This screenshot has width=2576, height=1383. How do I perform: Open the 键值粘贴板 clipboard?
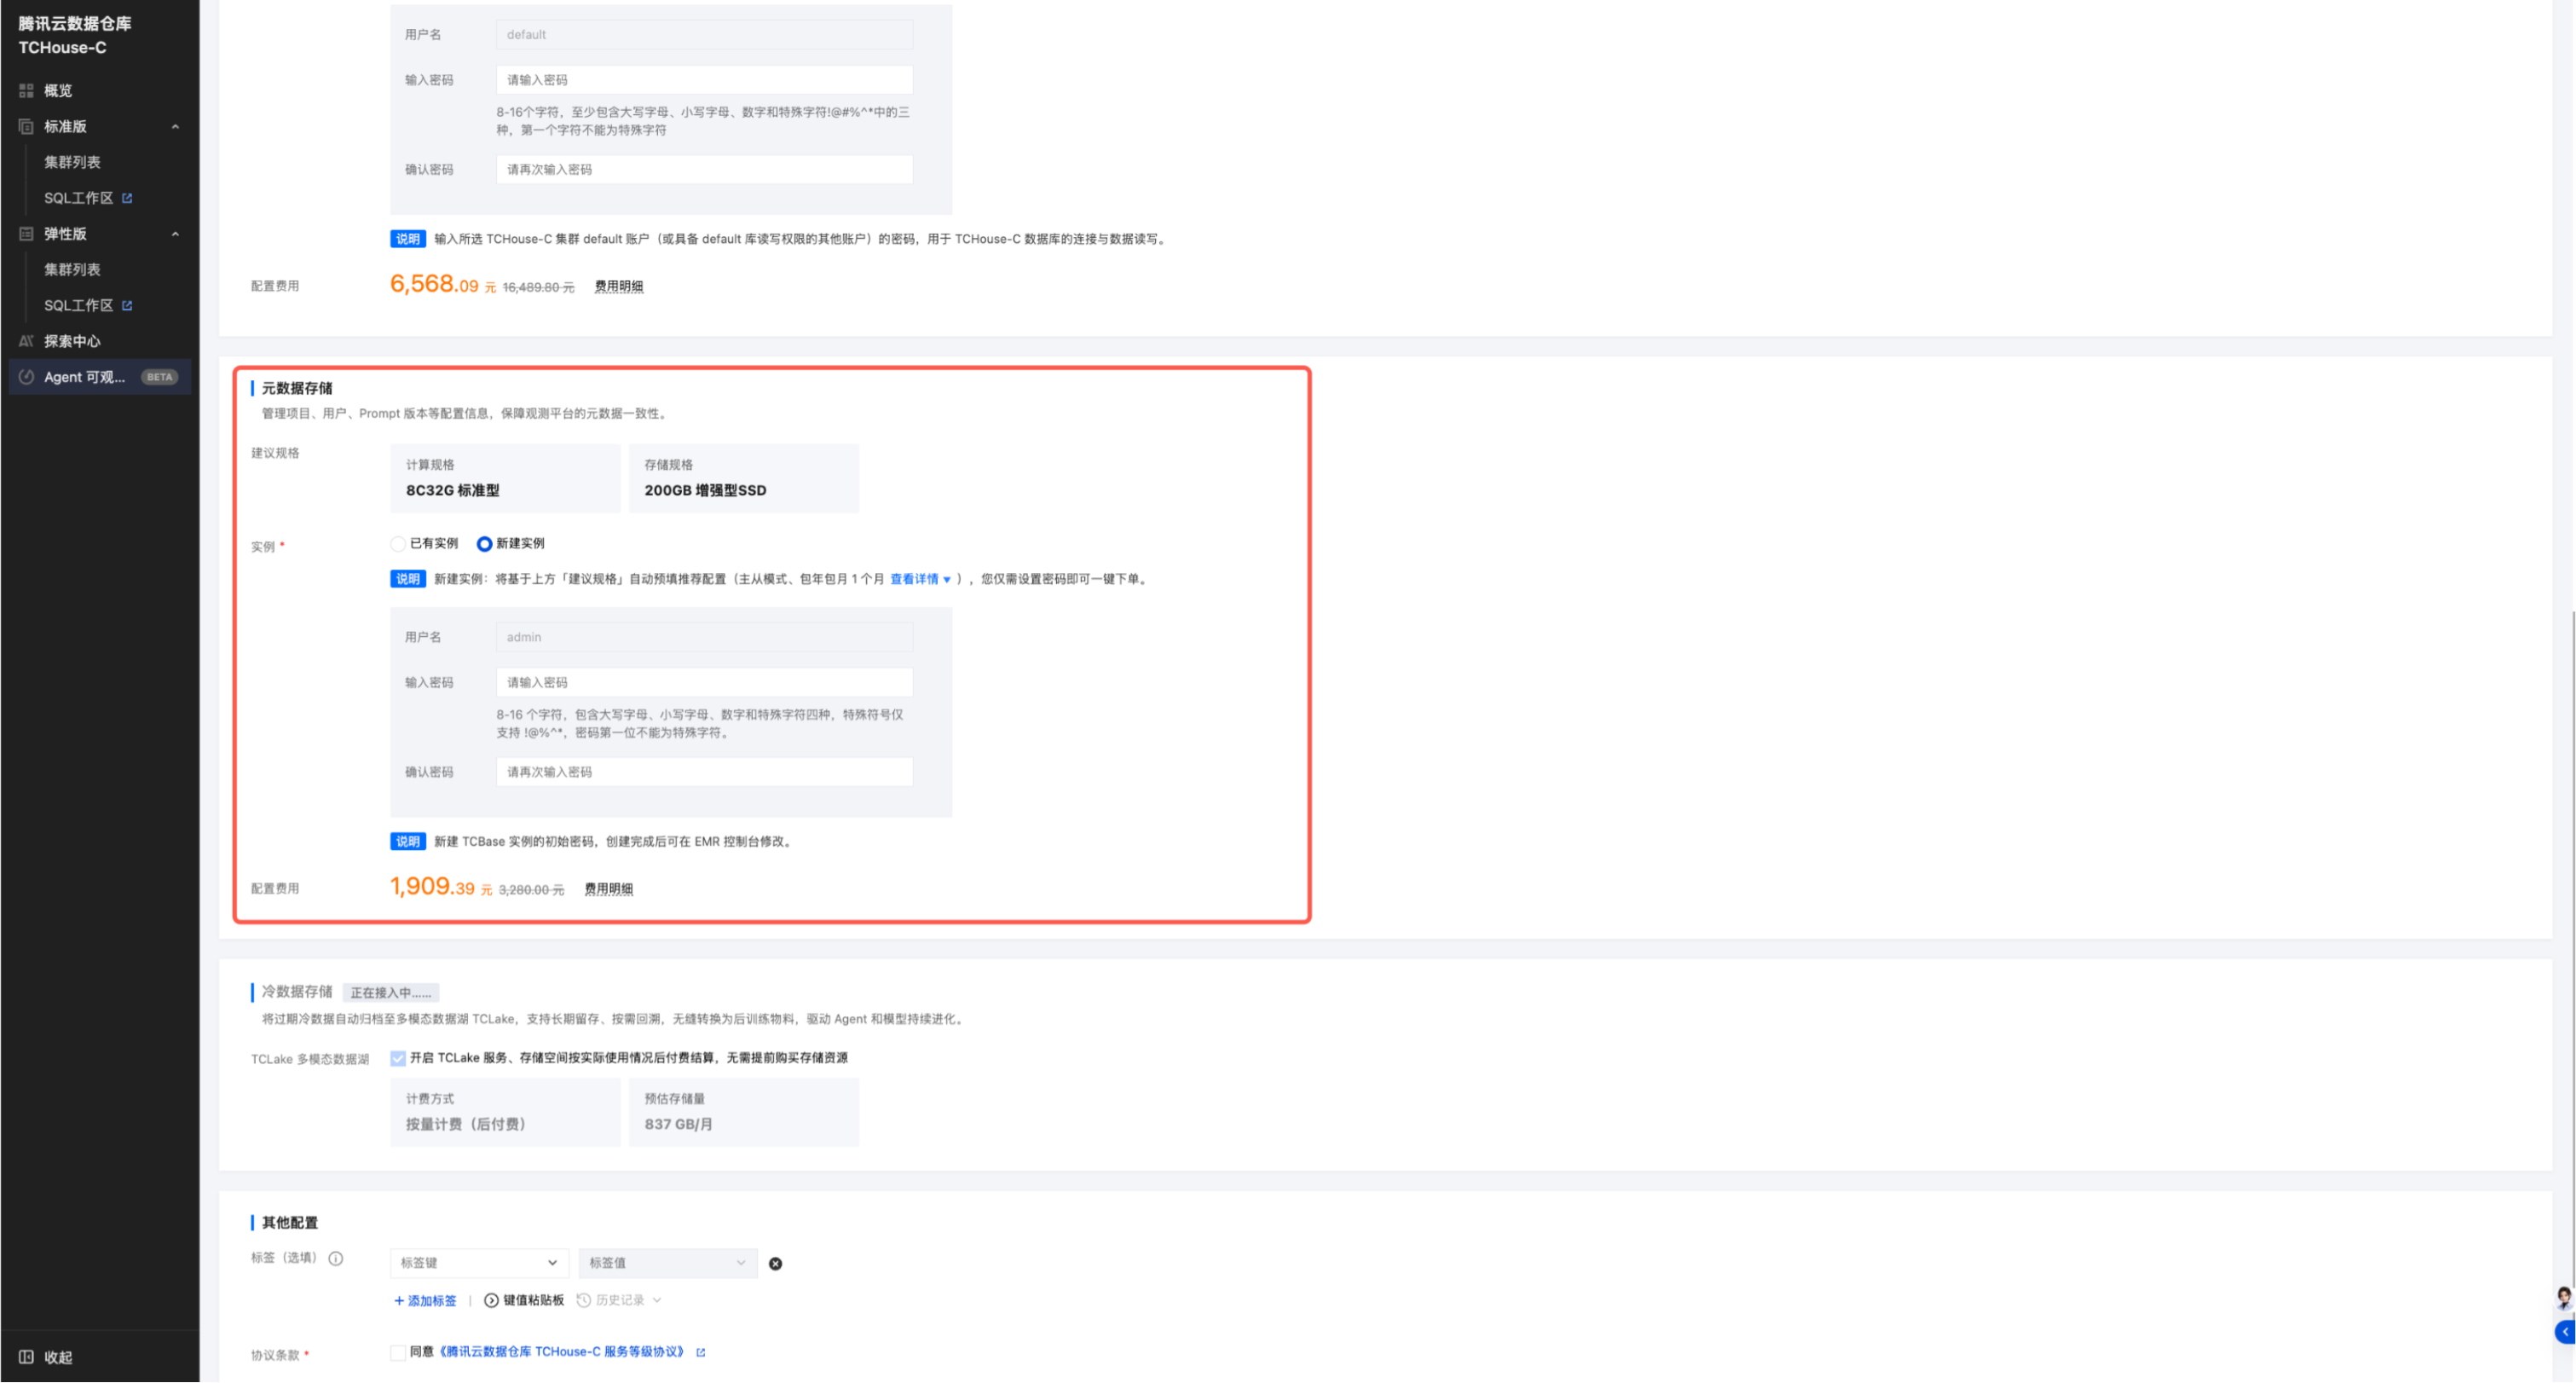click(x=524, y=1301)
